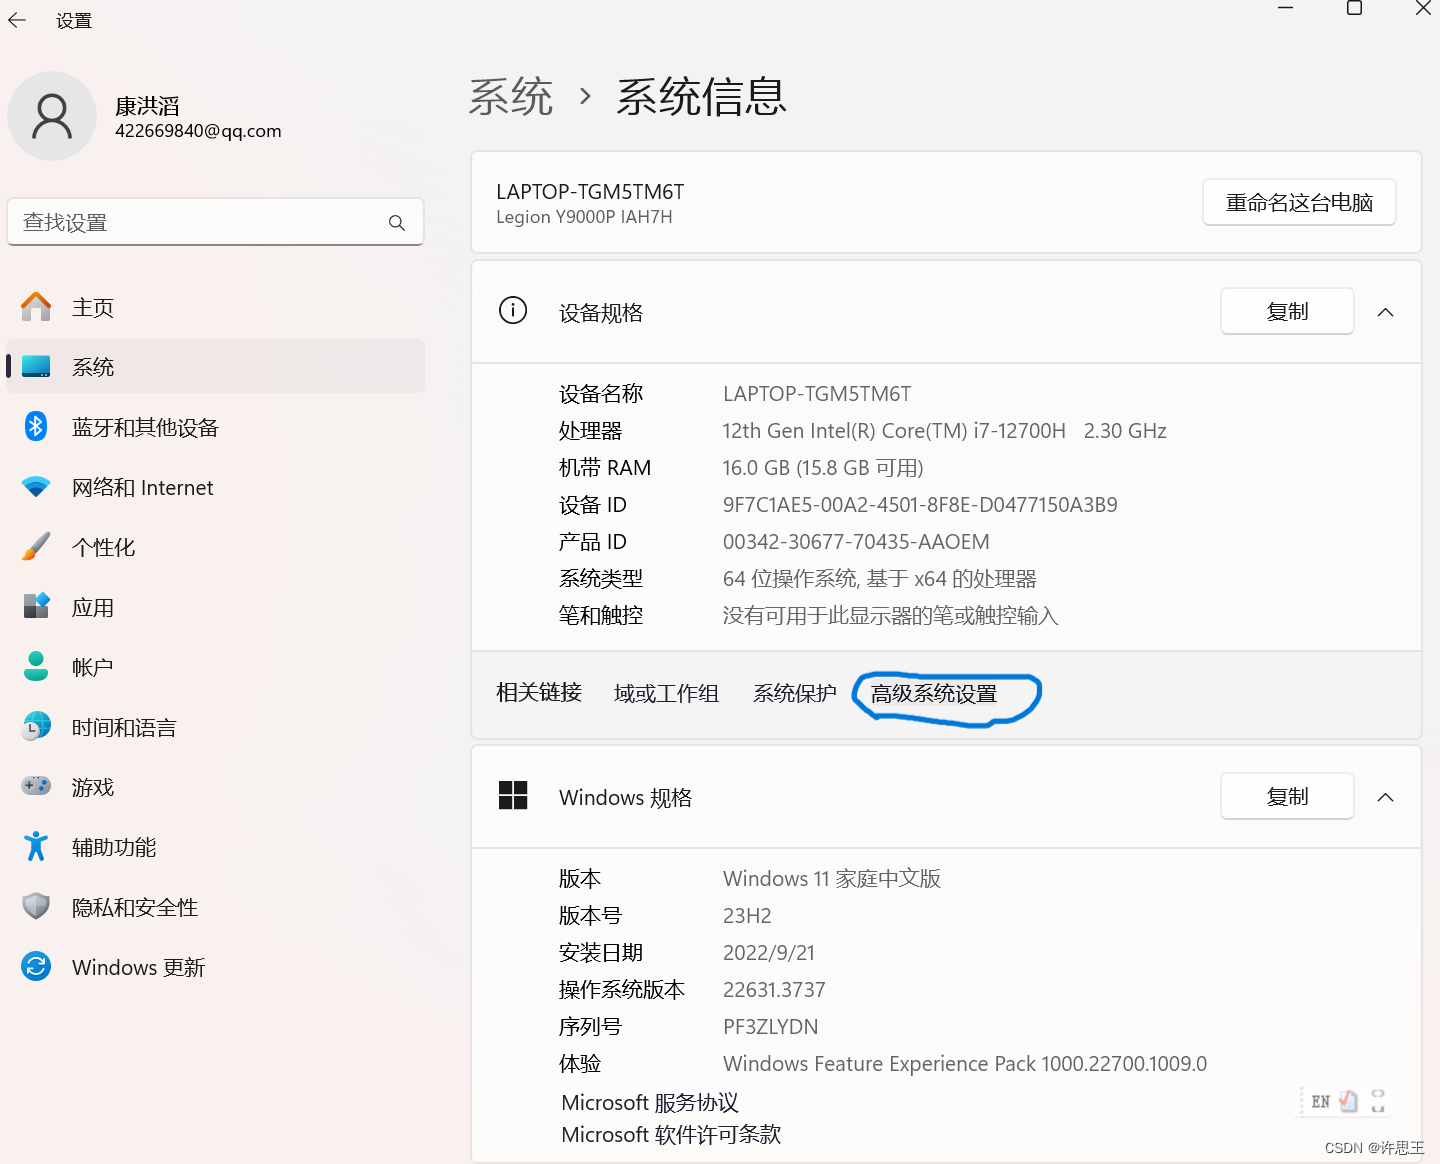
Task: Open 网络和 Internet settings
Action: tap(216, 487)
